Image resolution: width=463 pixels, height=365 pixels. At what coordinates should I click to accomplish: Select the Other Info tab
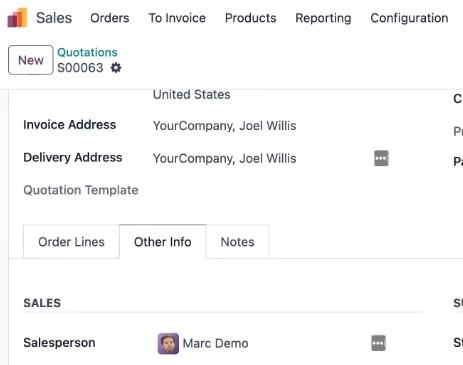163,242
